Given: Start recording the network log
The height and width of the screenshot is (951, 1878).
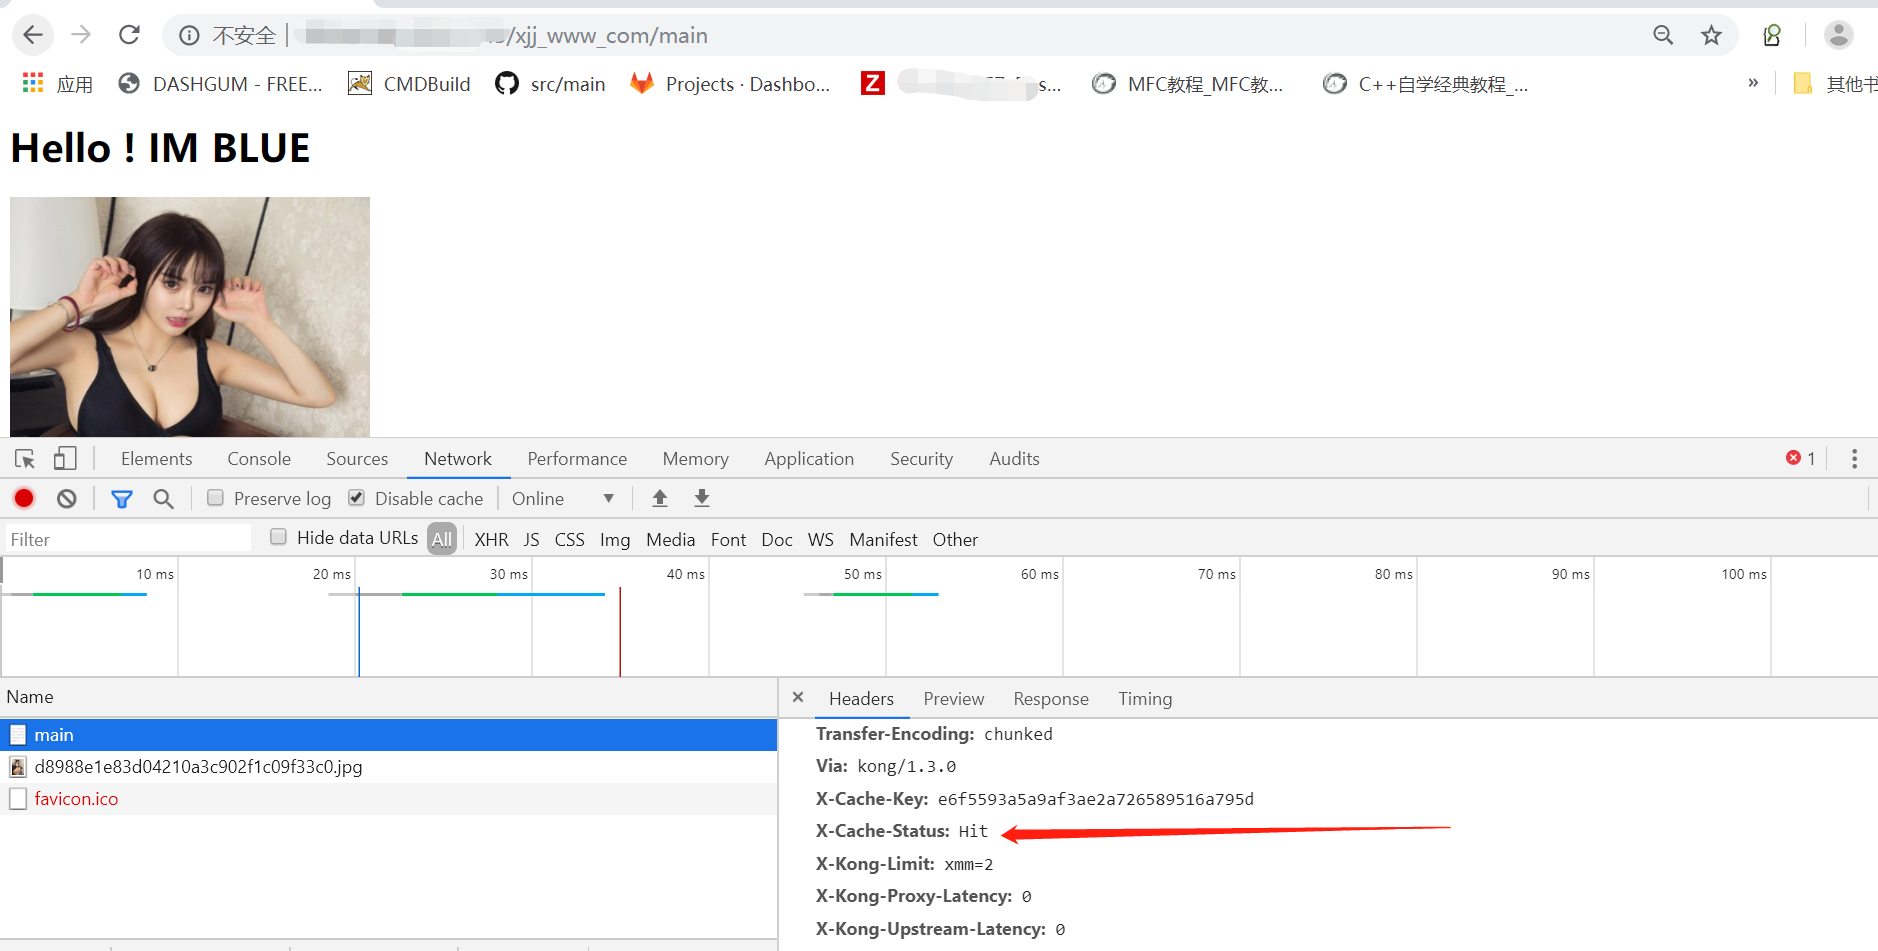Looking at the screenshot, I should click(24, 498).
